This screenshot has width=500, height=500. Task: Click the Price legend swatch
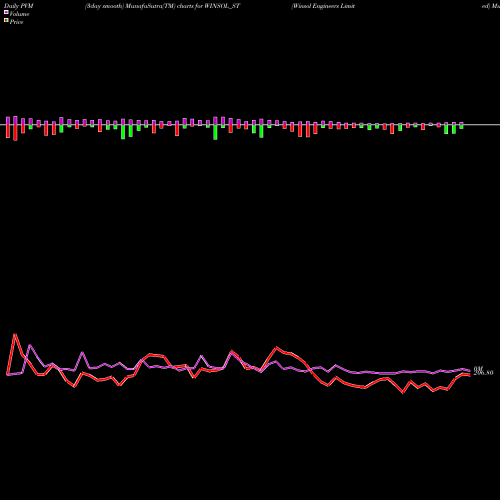[6, 21]
